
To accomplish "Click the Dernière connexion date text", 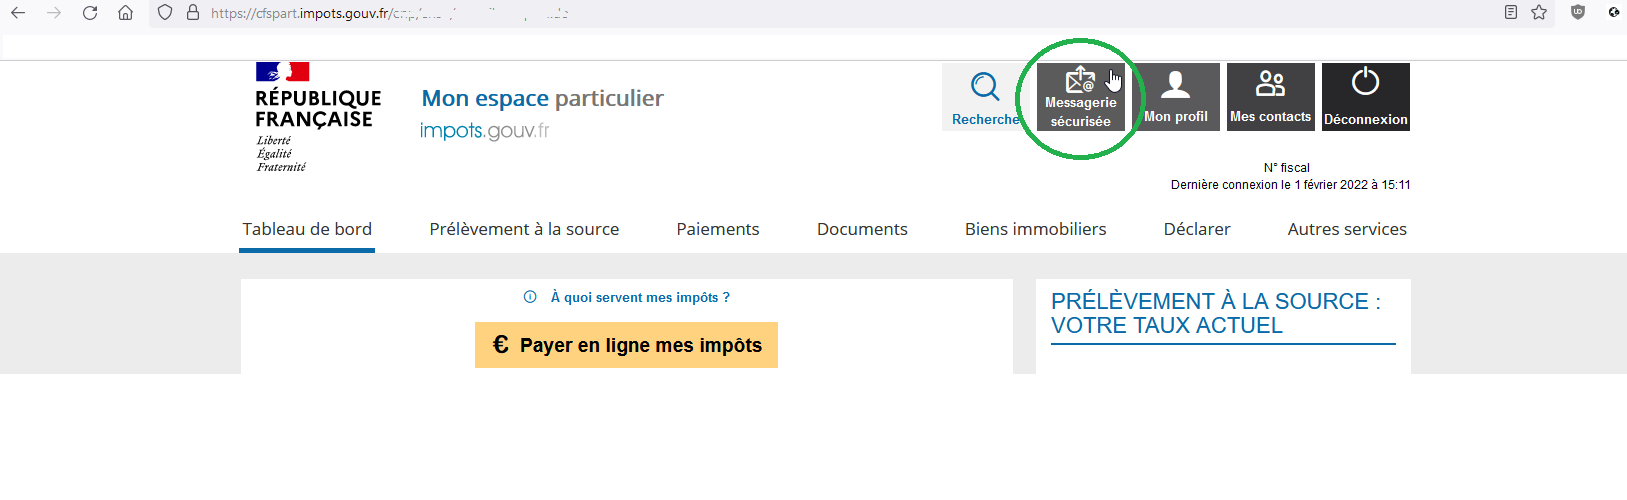I will 1291,185.
